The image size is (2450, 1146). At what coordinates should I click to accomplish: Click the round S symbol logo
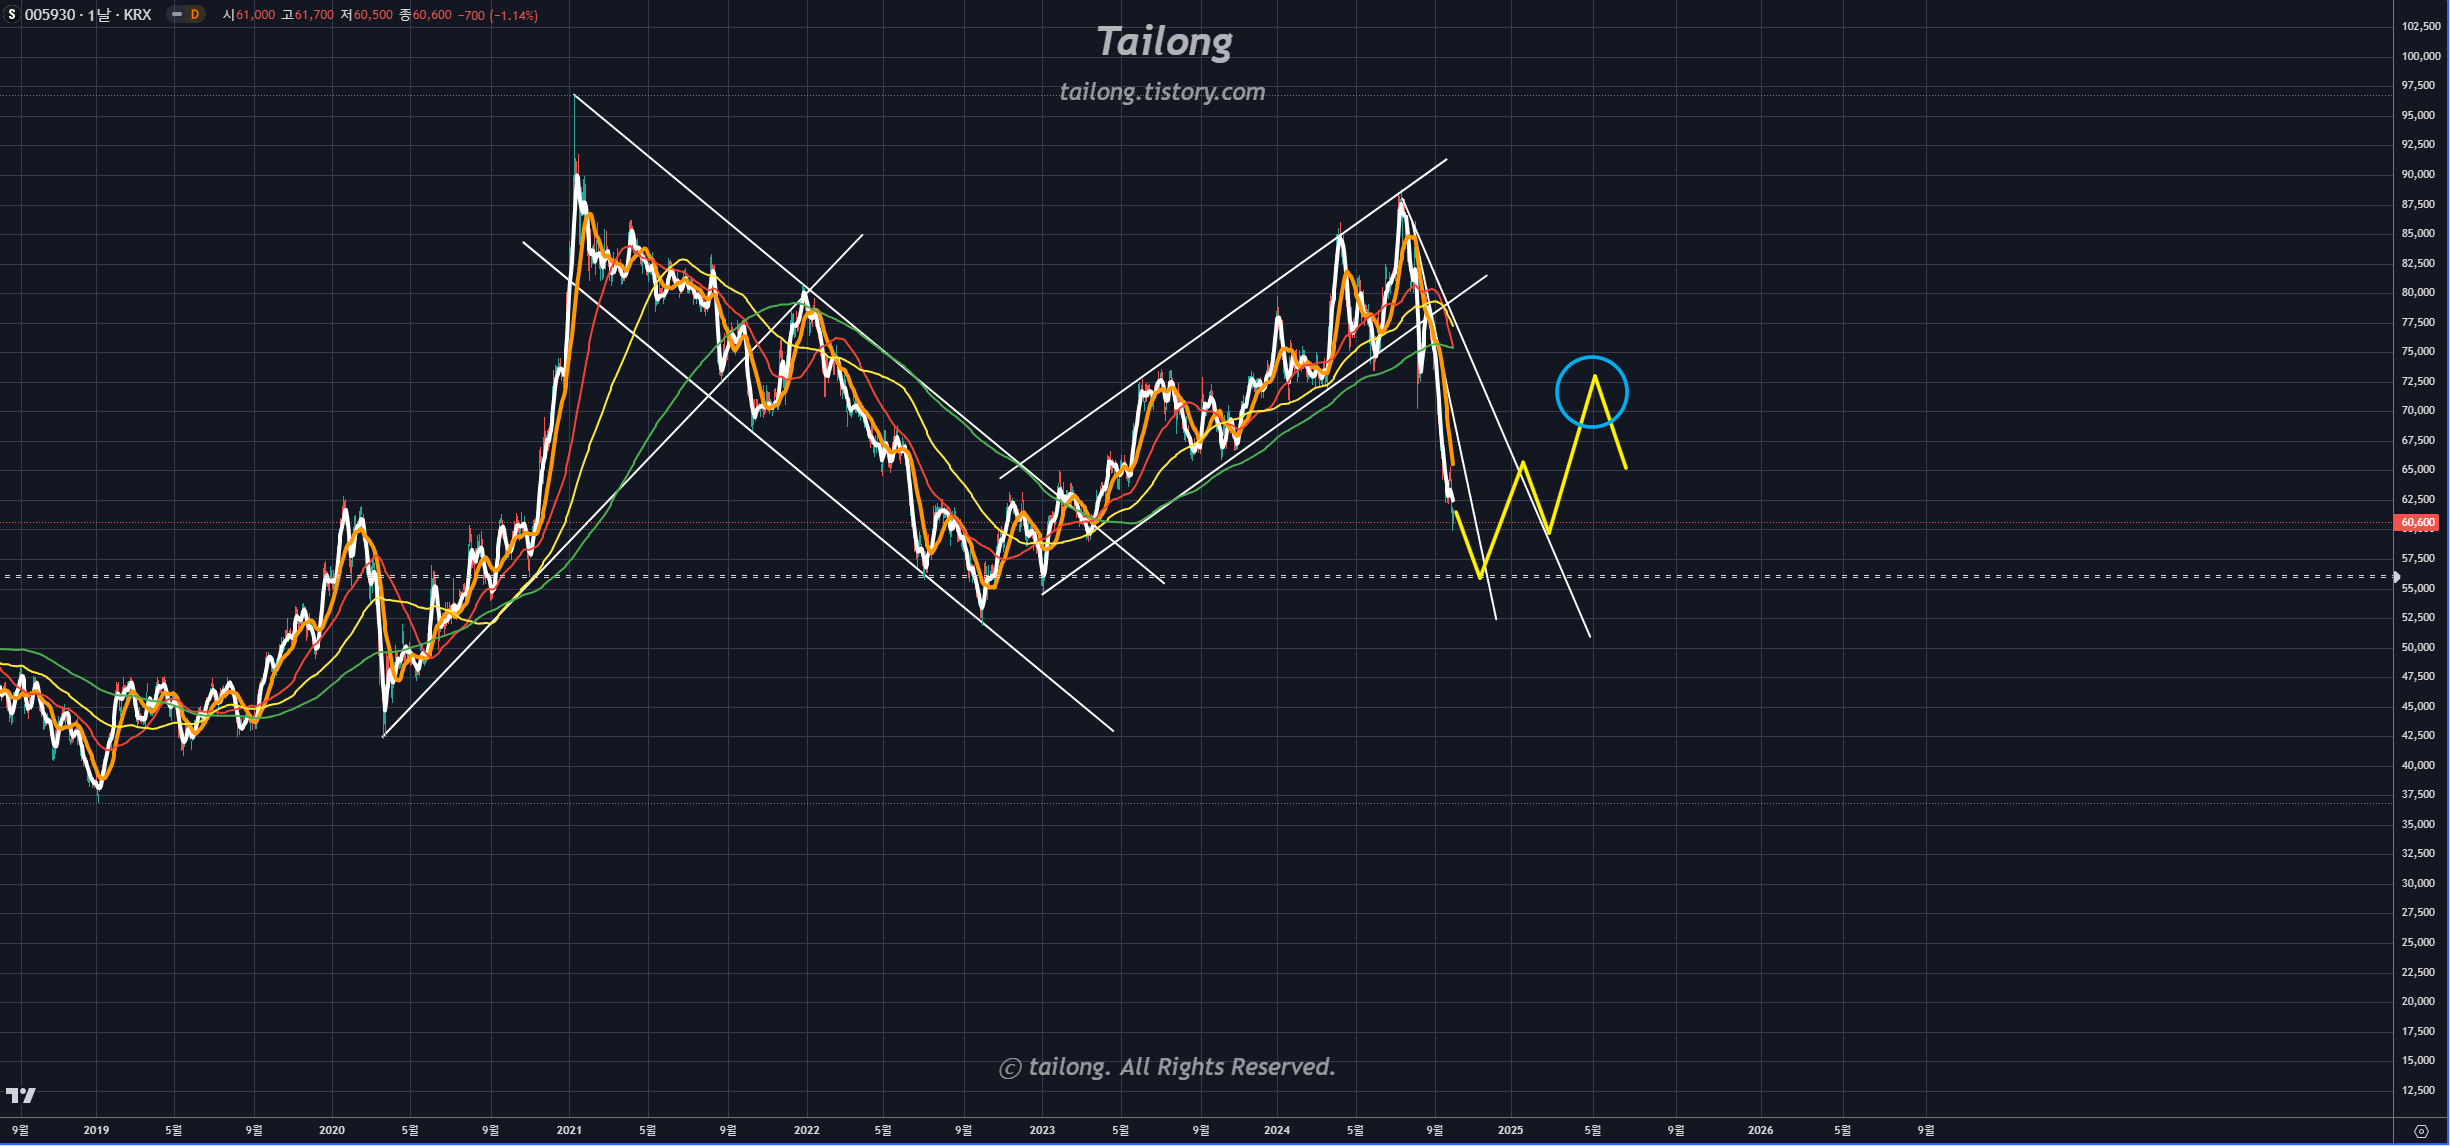coord(12,15)
